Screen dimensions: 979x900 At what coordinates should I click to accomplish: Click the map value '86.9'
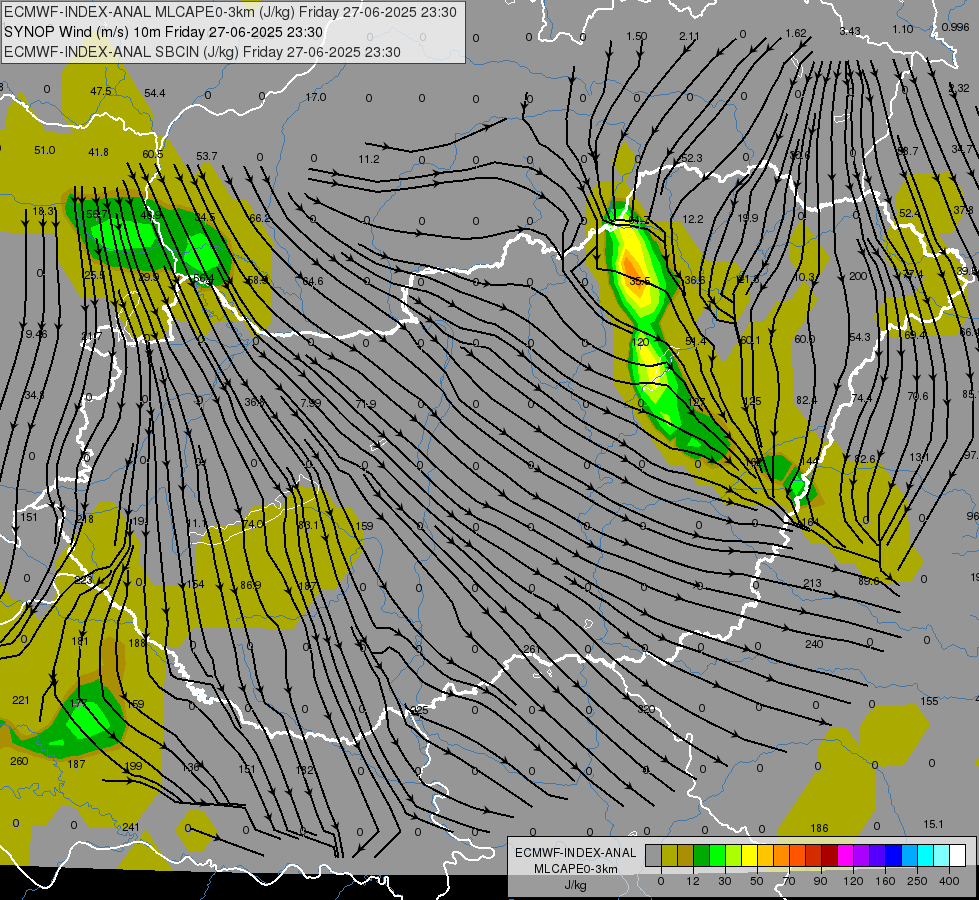[250, 585]
